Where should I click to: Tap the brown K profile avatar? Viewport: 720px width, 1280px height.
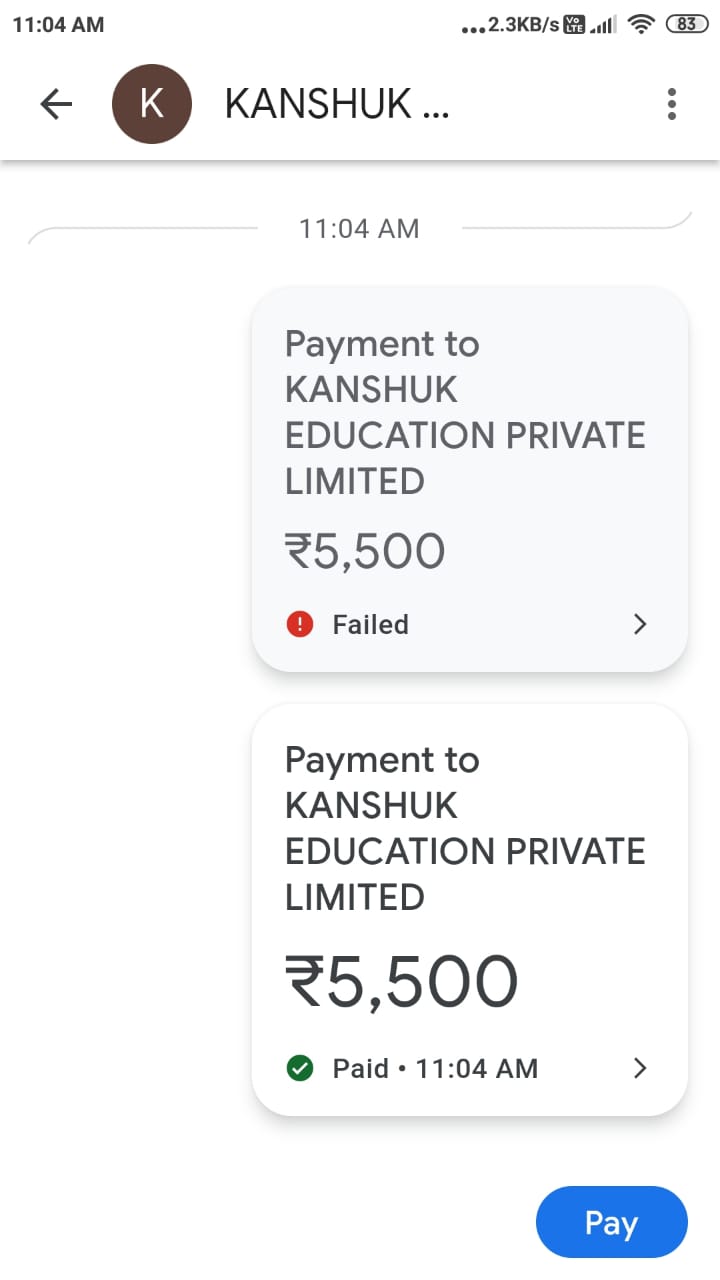coord(151,104)
